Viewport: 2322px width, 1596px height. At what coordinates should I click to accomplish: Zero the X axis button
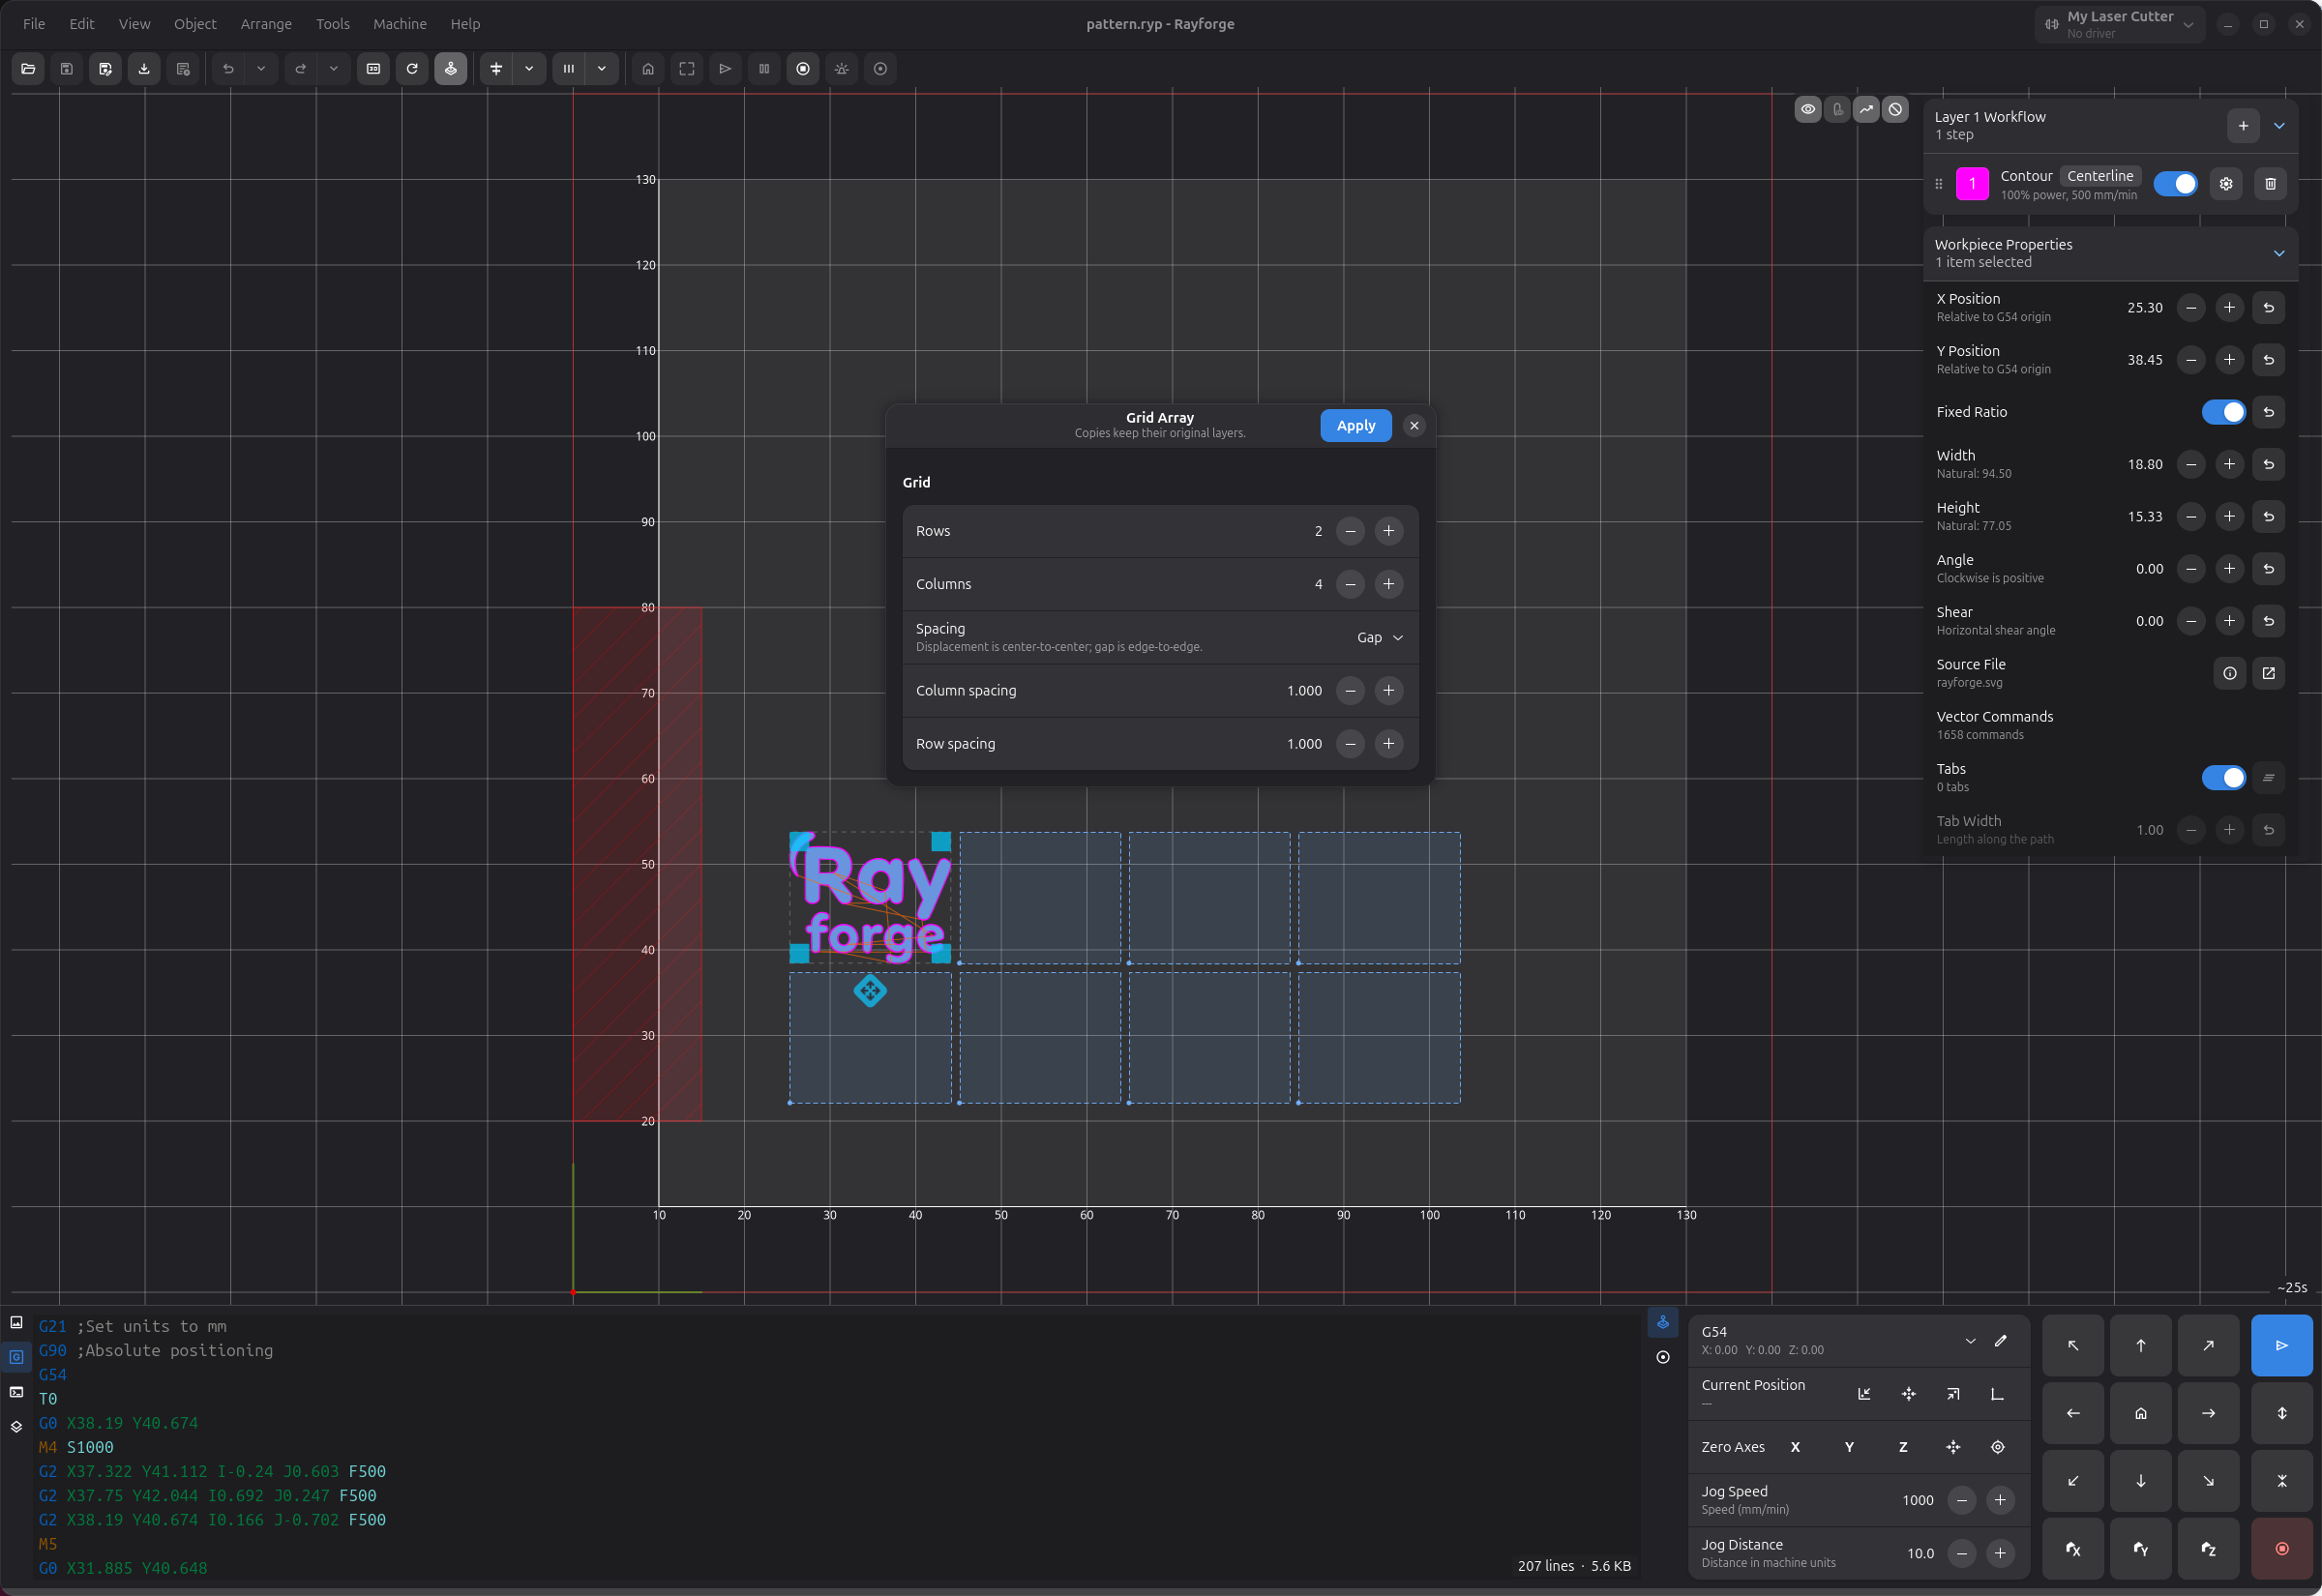coord(1794,1447)
